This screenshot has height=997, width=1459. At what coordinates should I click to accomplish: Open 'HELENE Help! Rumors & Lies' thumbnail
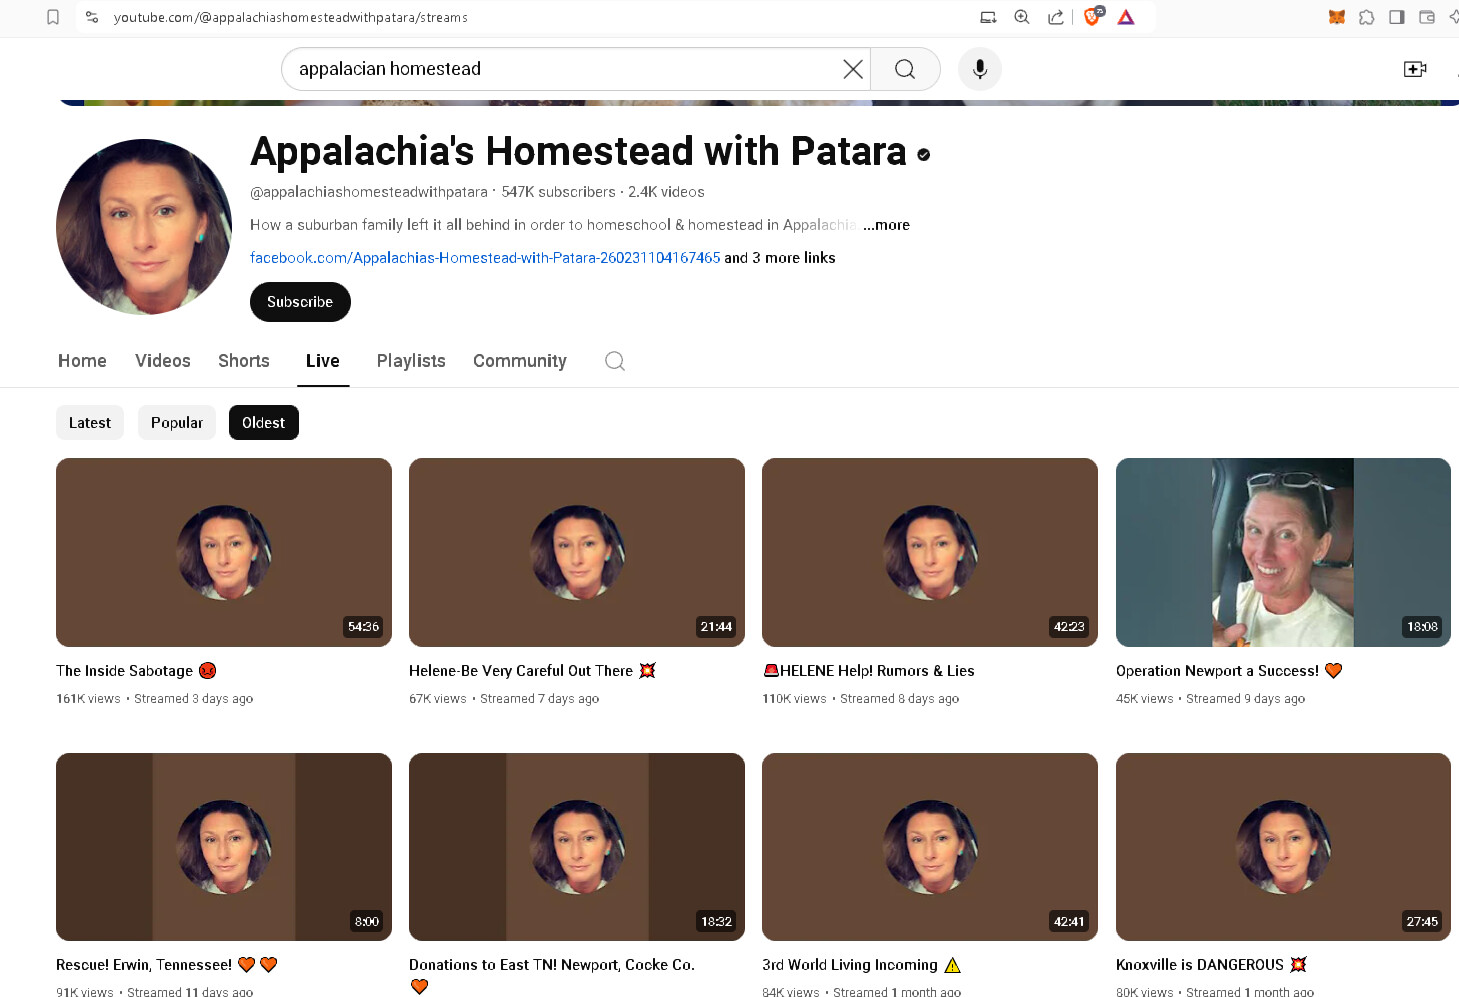coord(930,552)
